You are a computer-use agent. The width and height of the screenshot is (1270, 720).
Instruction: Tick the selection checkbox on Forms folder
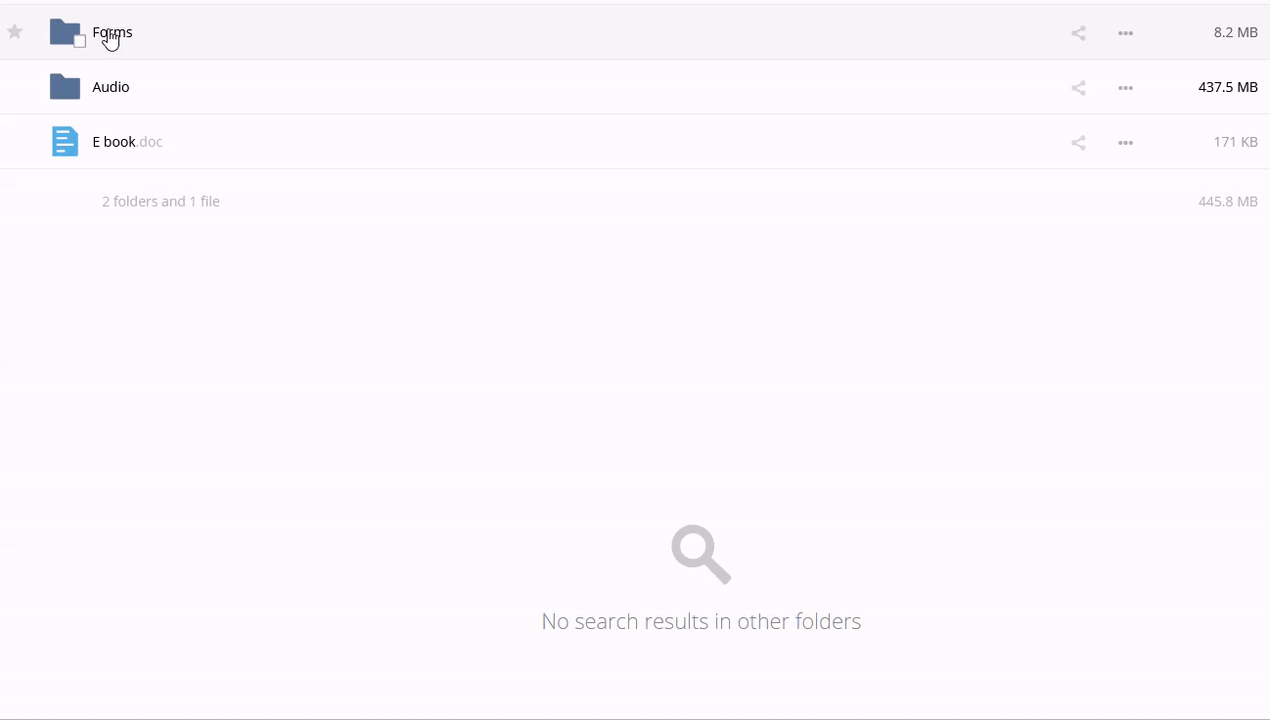click(x=79, y=41)
